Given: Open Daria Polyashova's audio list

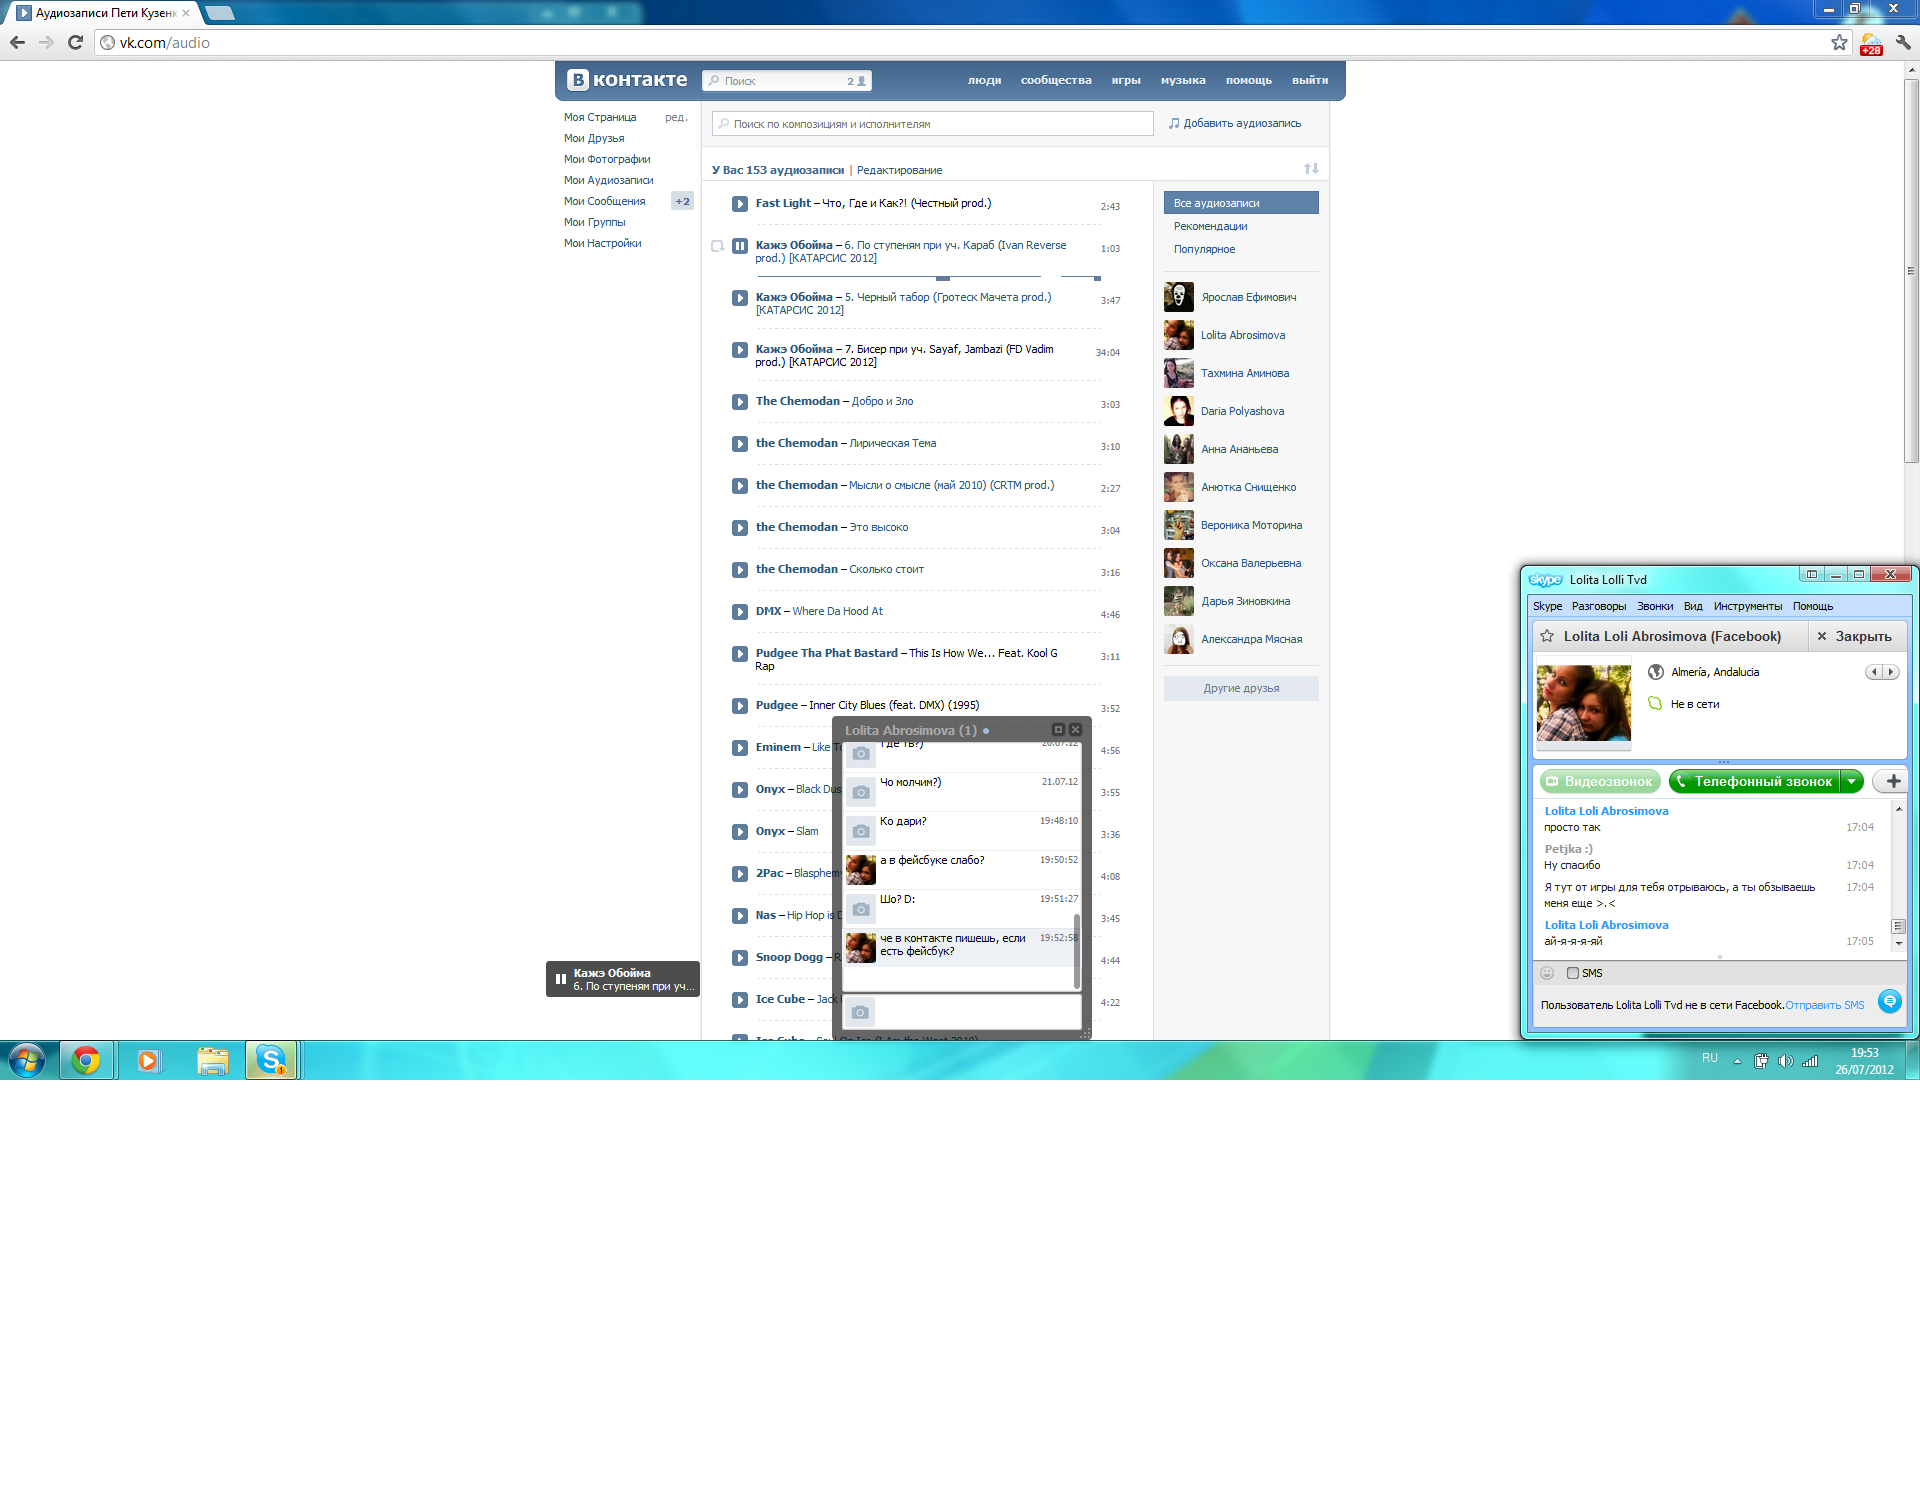Looking at the screenshot, I should pos(1242,412).
